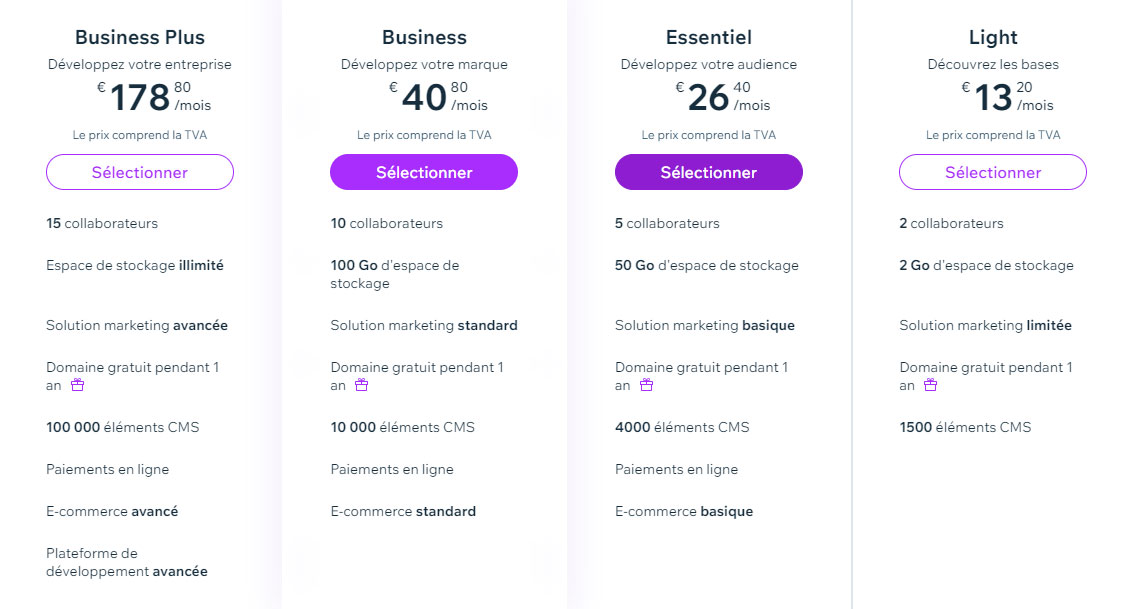Viewport: 1128px width, 609px height.
Task: Click the gift icon in Essentiel plan
Action: coord(647,385)
